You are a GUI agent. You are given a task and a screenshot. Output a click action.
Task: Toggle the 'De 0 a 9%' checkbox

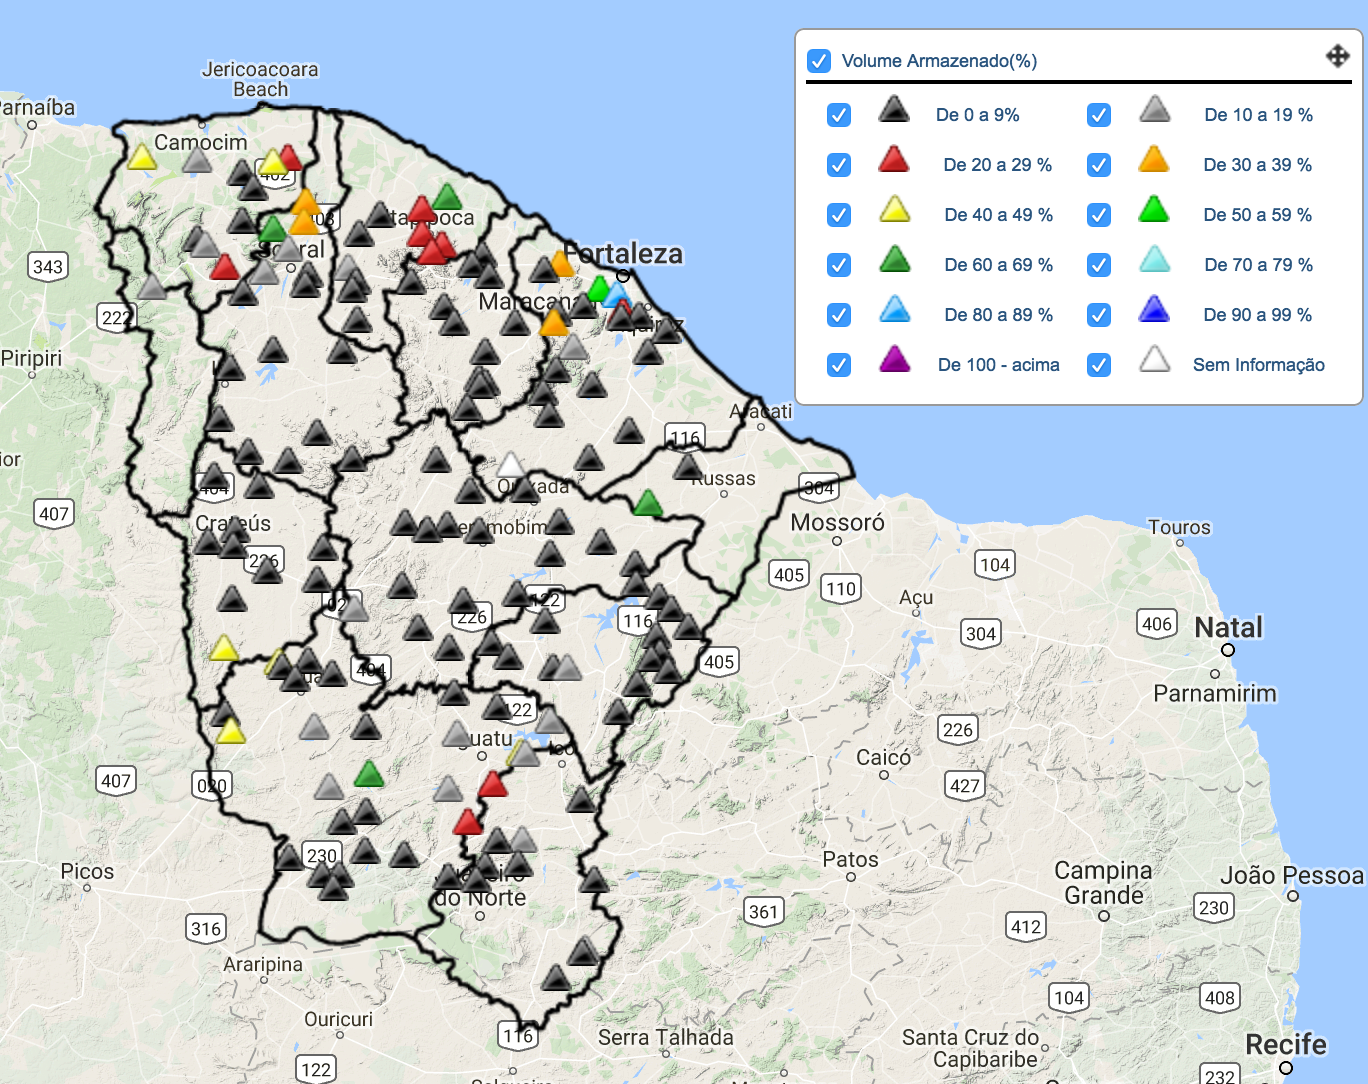[839, 115]
